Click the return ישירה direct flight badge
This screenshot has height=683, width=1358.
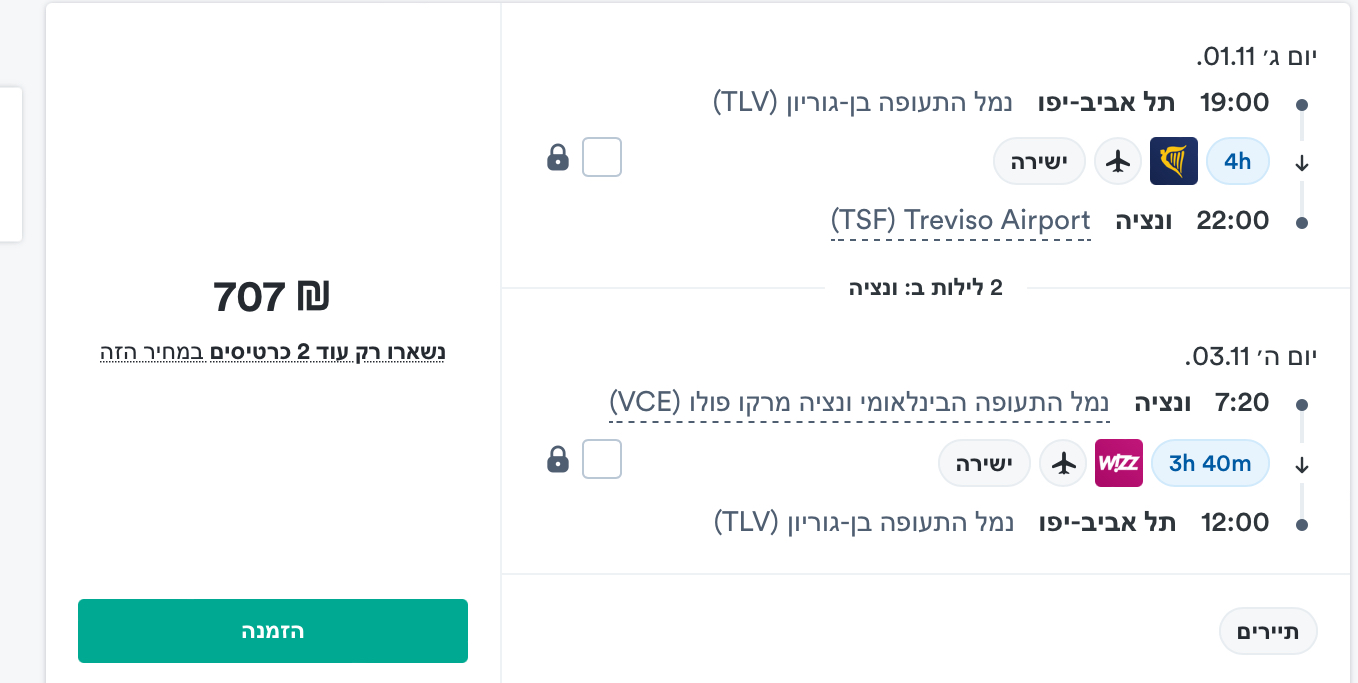984,463
